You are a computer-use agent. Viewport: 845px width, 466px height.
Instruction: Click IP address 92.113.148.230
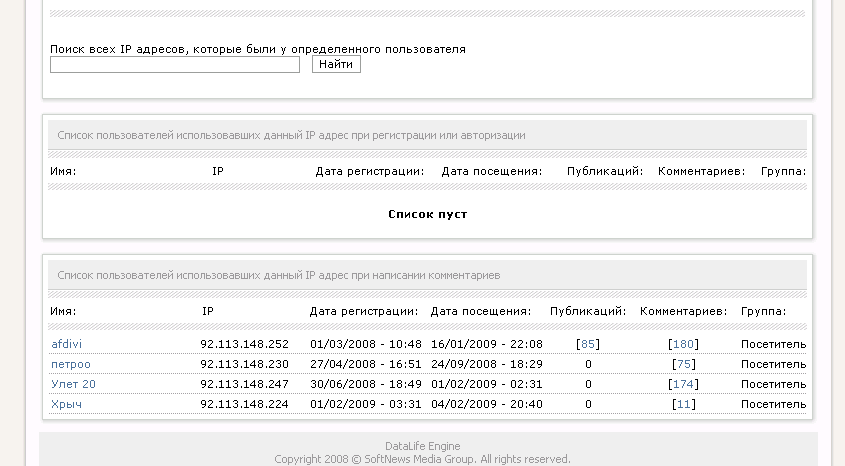tap(244, 364)
